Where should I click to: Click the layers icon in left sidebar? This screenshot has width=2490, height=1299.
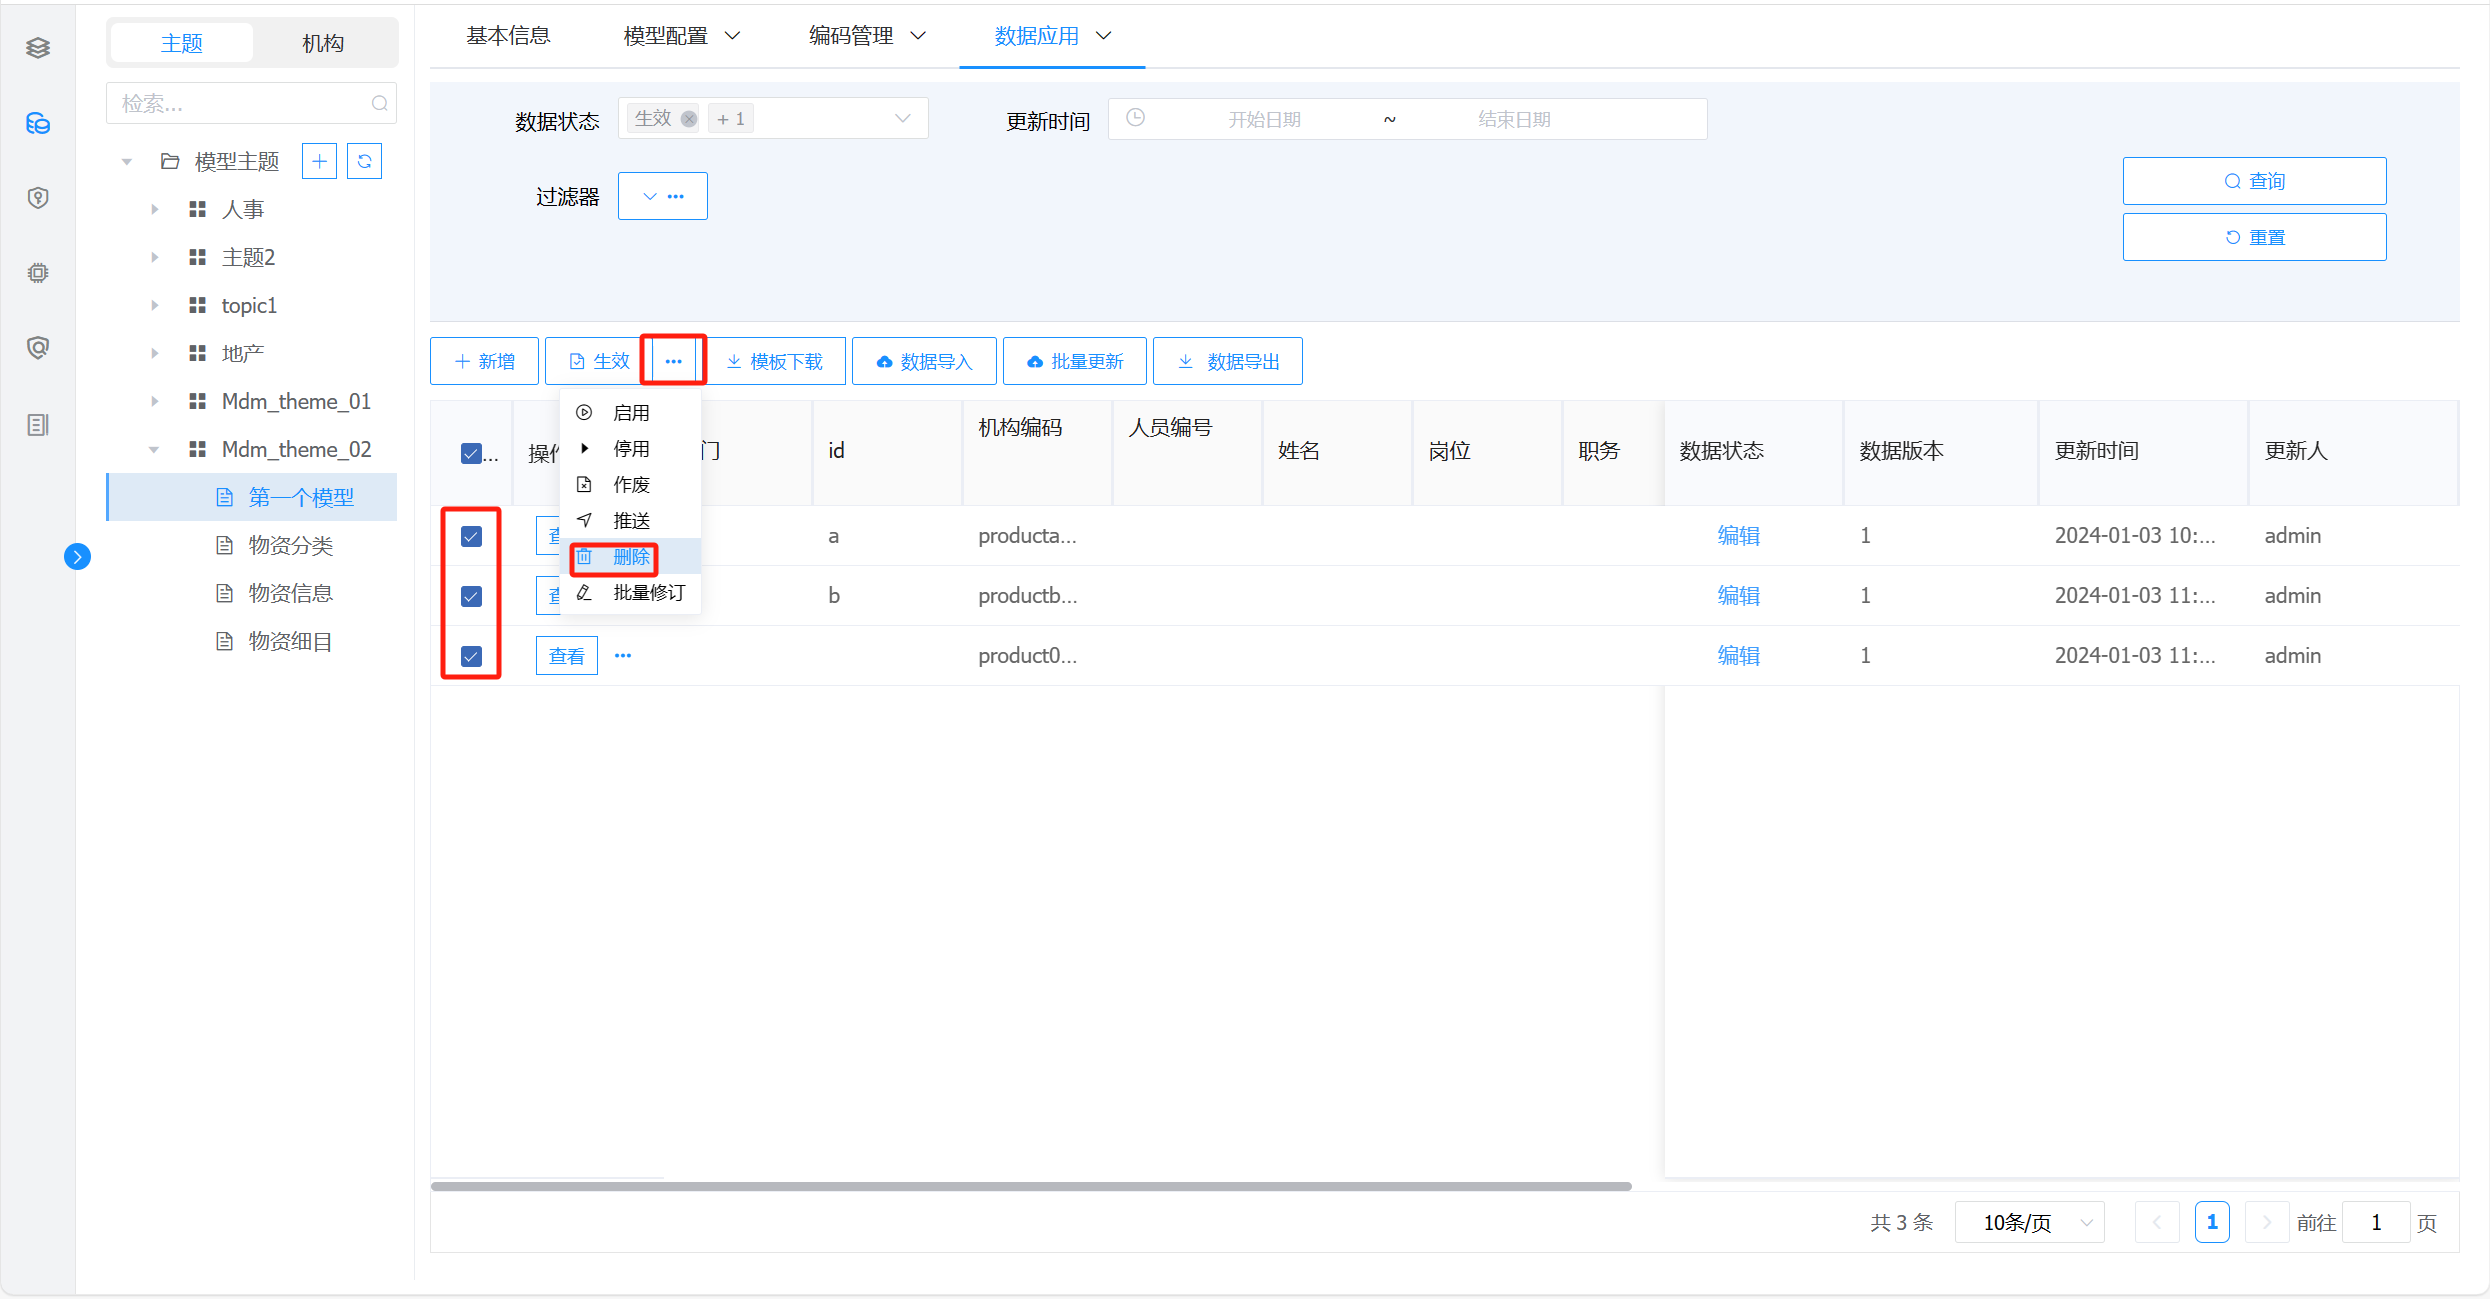click(x=38, y=48)
